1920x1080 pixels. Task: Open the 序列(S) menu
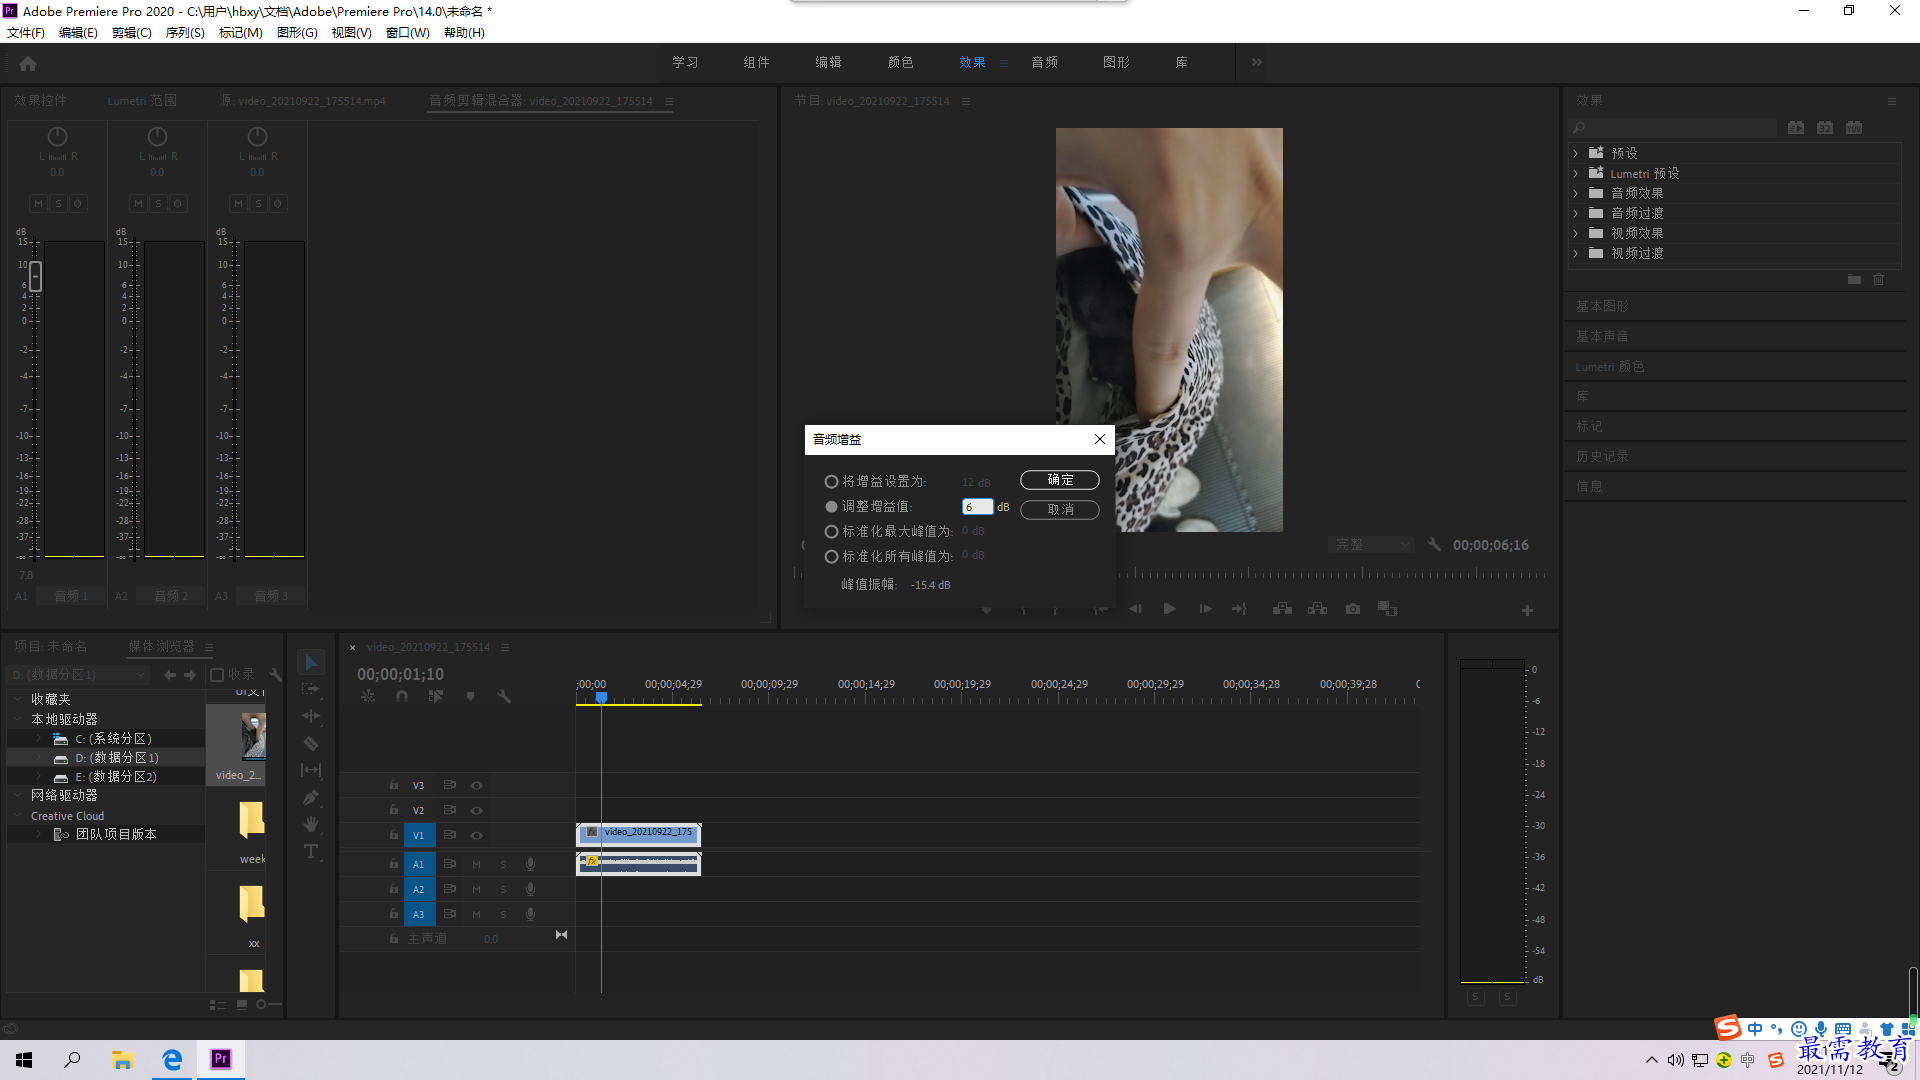(x=185, y=33)
